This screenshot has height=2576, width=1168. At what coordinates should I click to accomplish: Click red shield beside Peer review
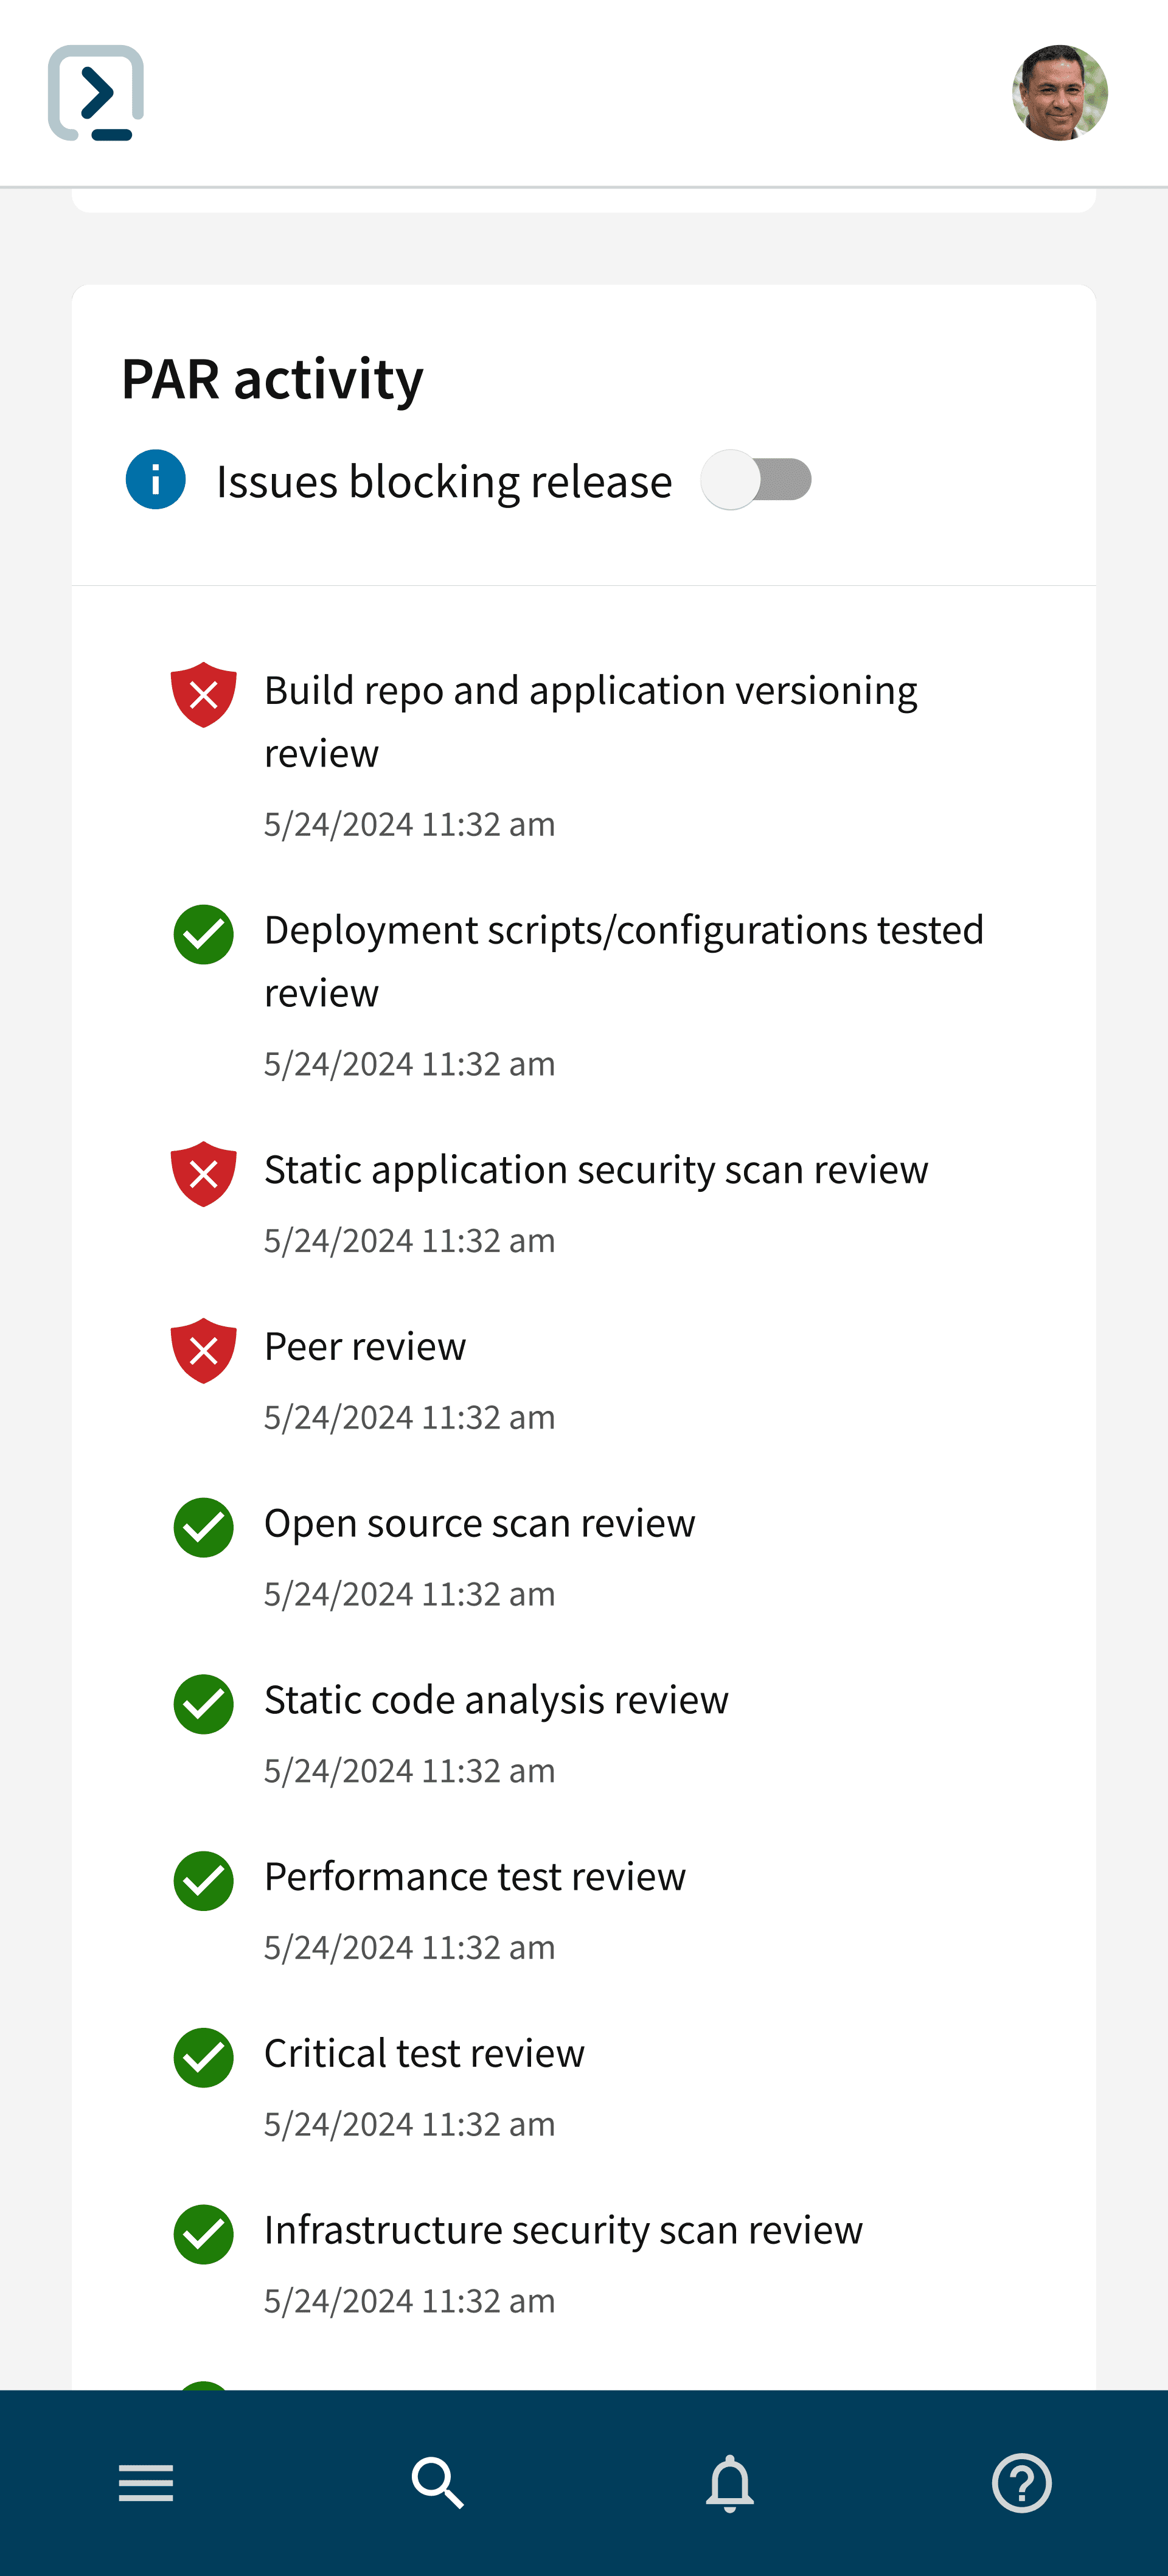point(204,1351)
